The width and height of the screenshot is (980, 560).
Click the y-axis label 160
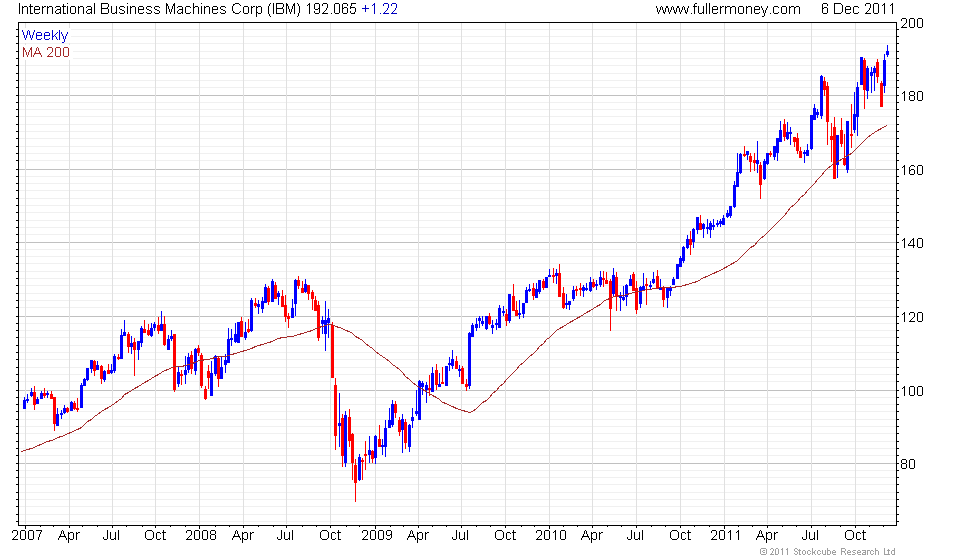912,170
